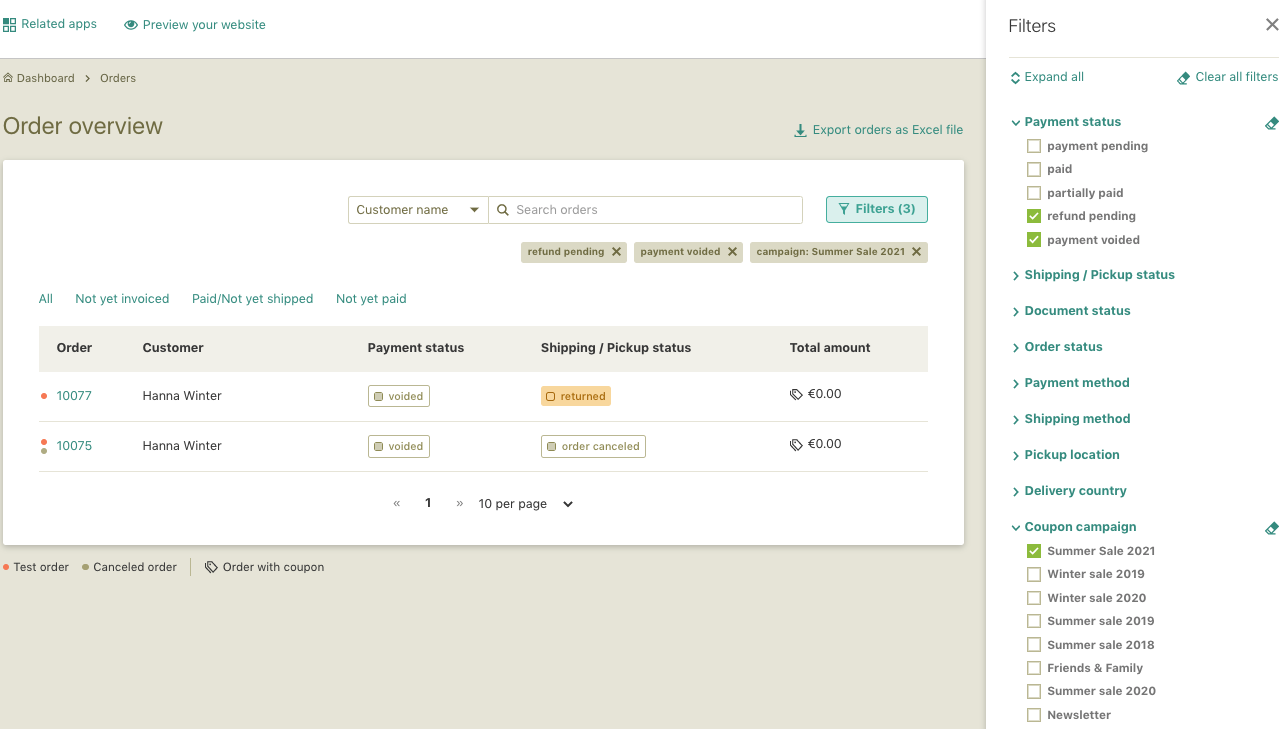Check the payment pending checkbox
The width and height of the screenshot is (1286, 729).
[1034, 146]
